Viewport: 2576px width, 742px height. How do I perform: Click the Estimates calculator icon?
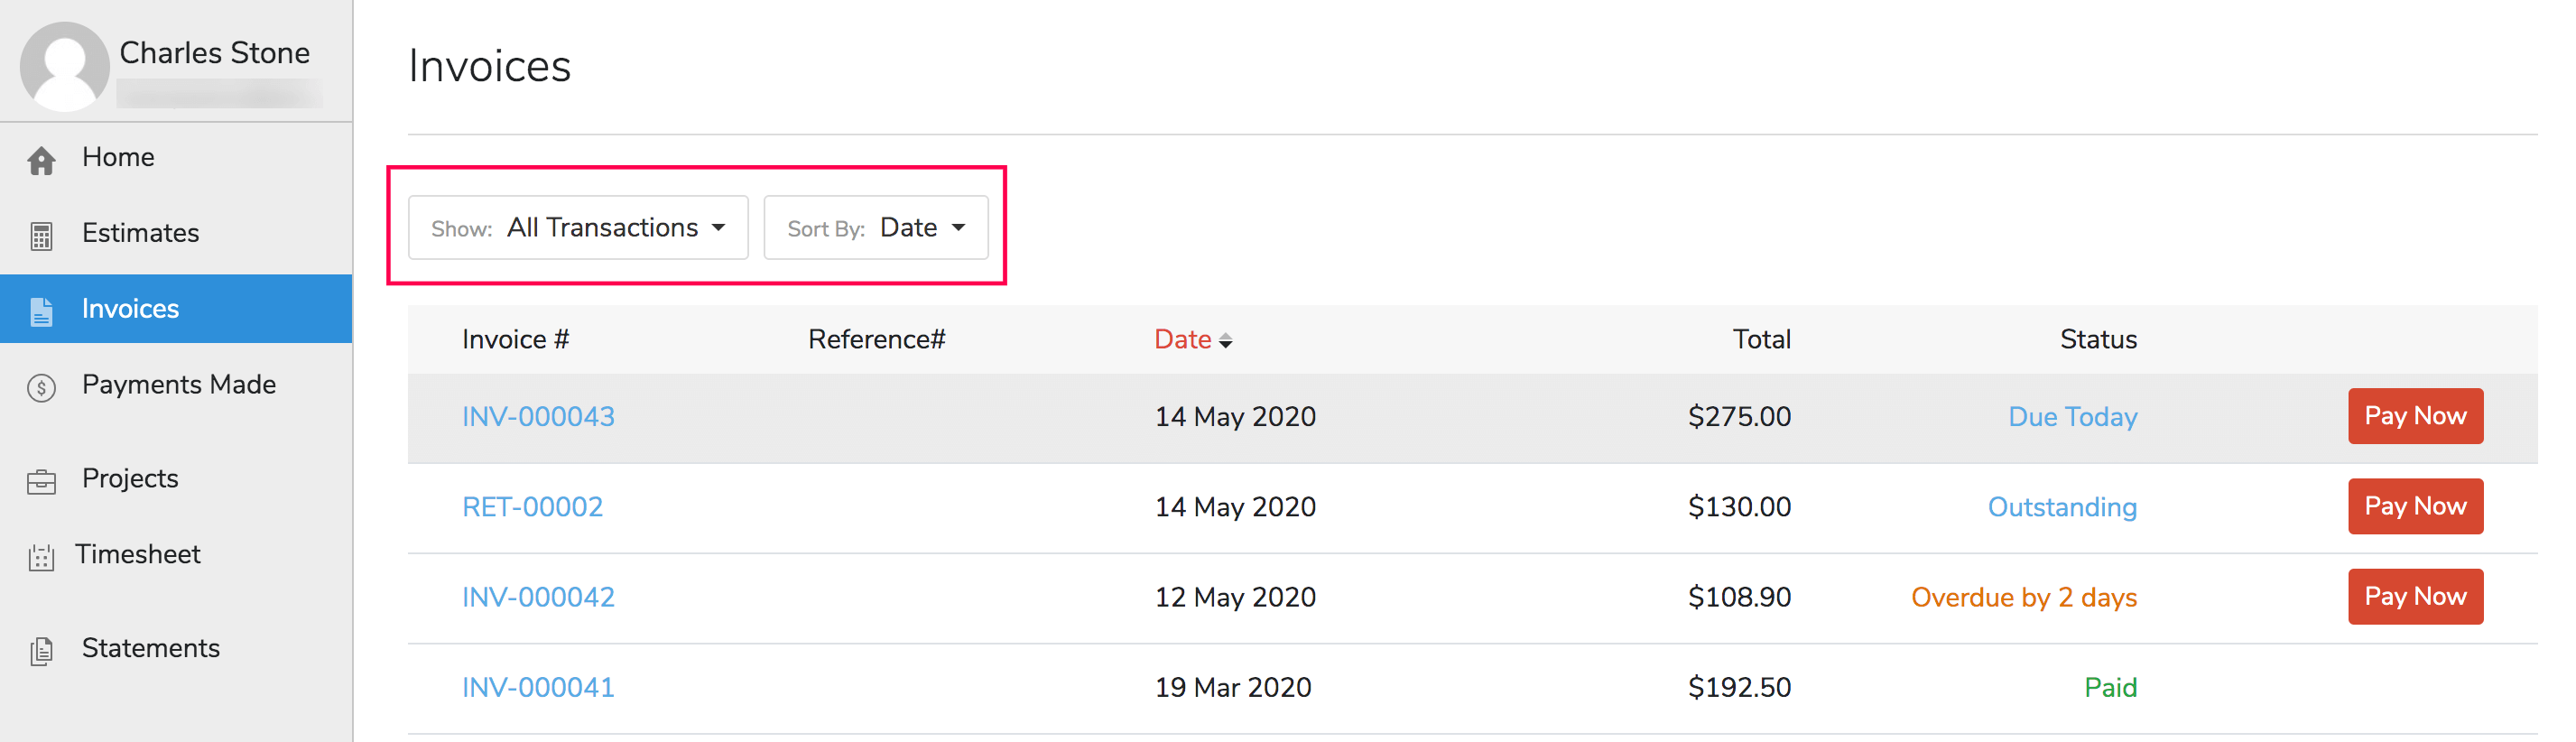(x=41, y=236)
